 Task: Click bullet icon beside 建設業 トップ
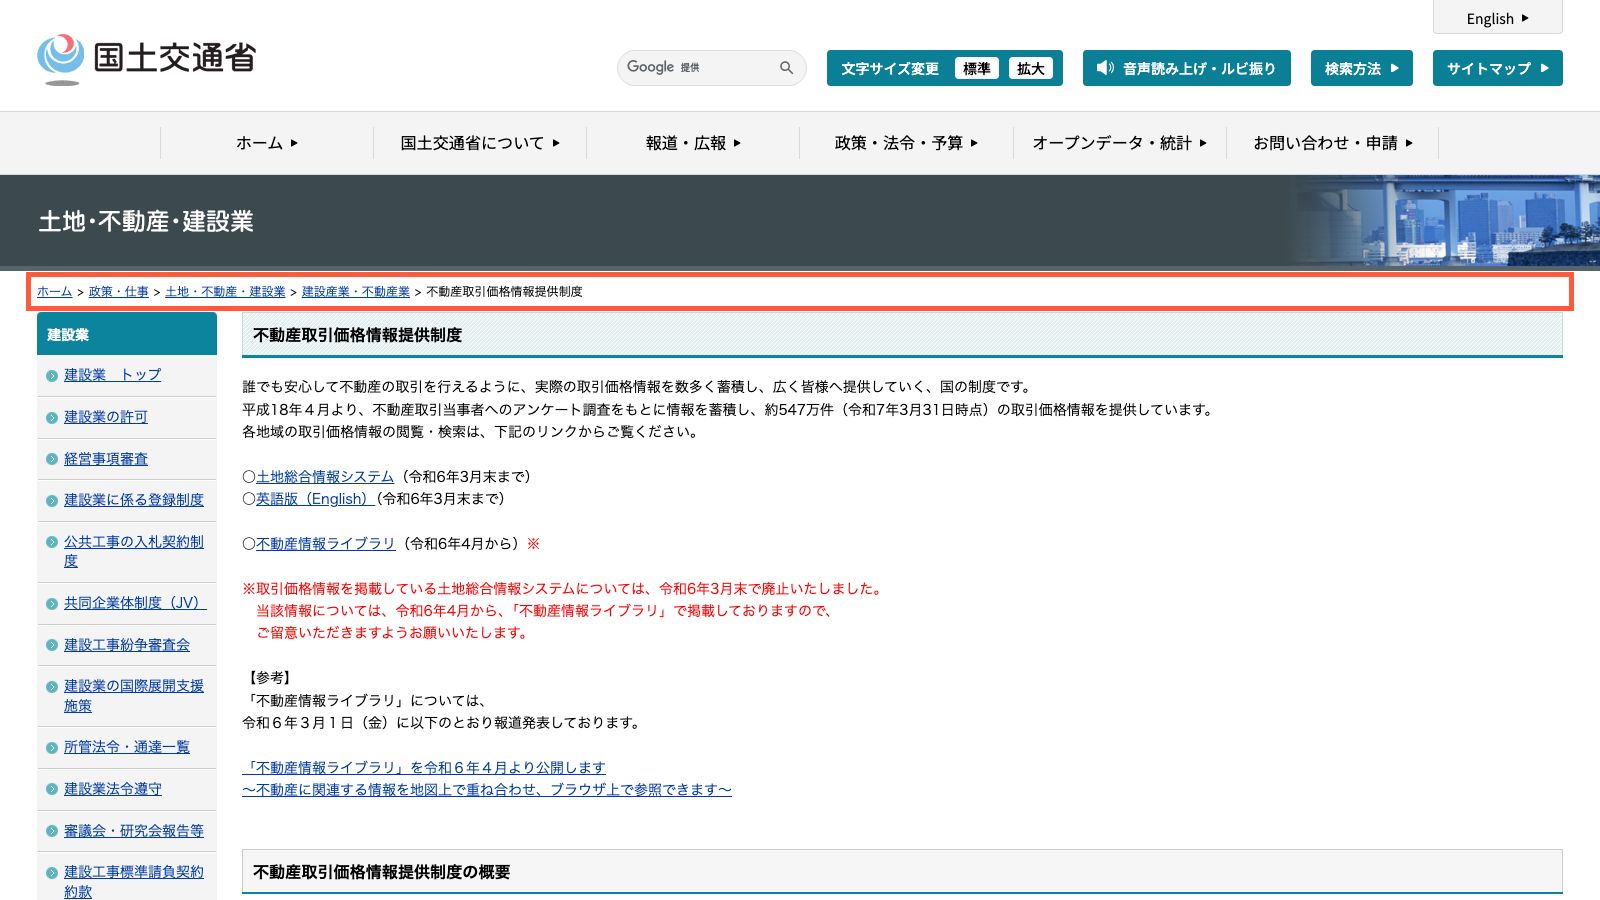[52, 376]
